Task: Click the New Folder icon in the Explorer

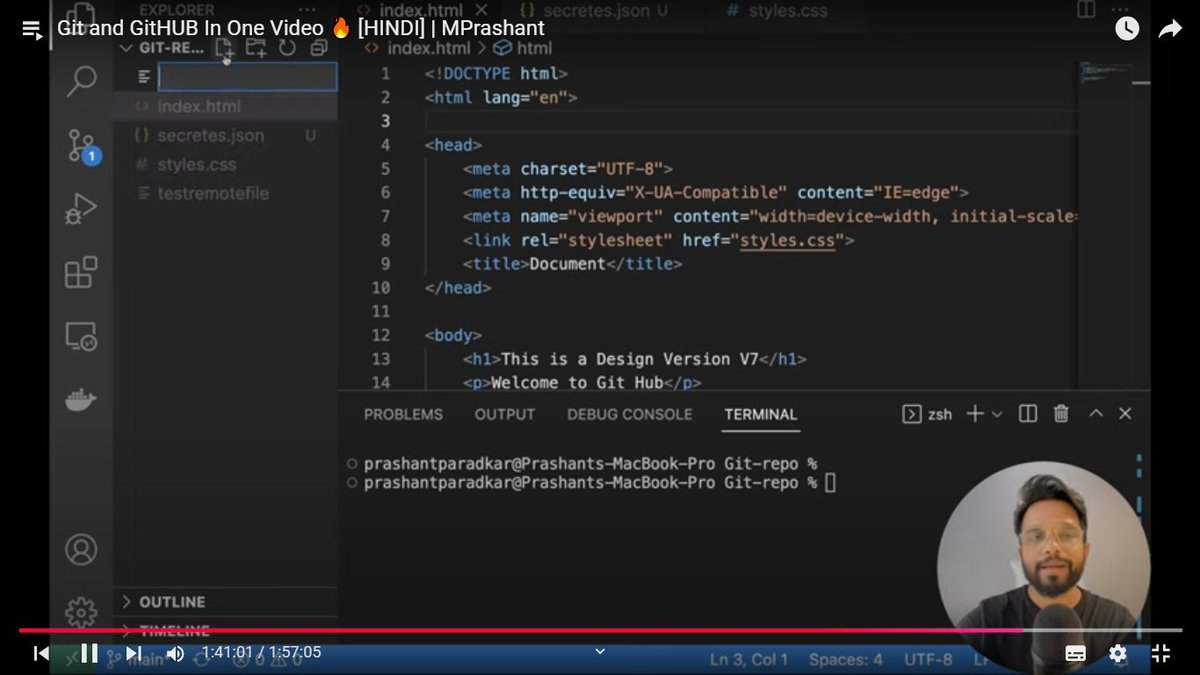Action: tap(256, 47)
